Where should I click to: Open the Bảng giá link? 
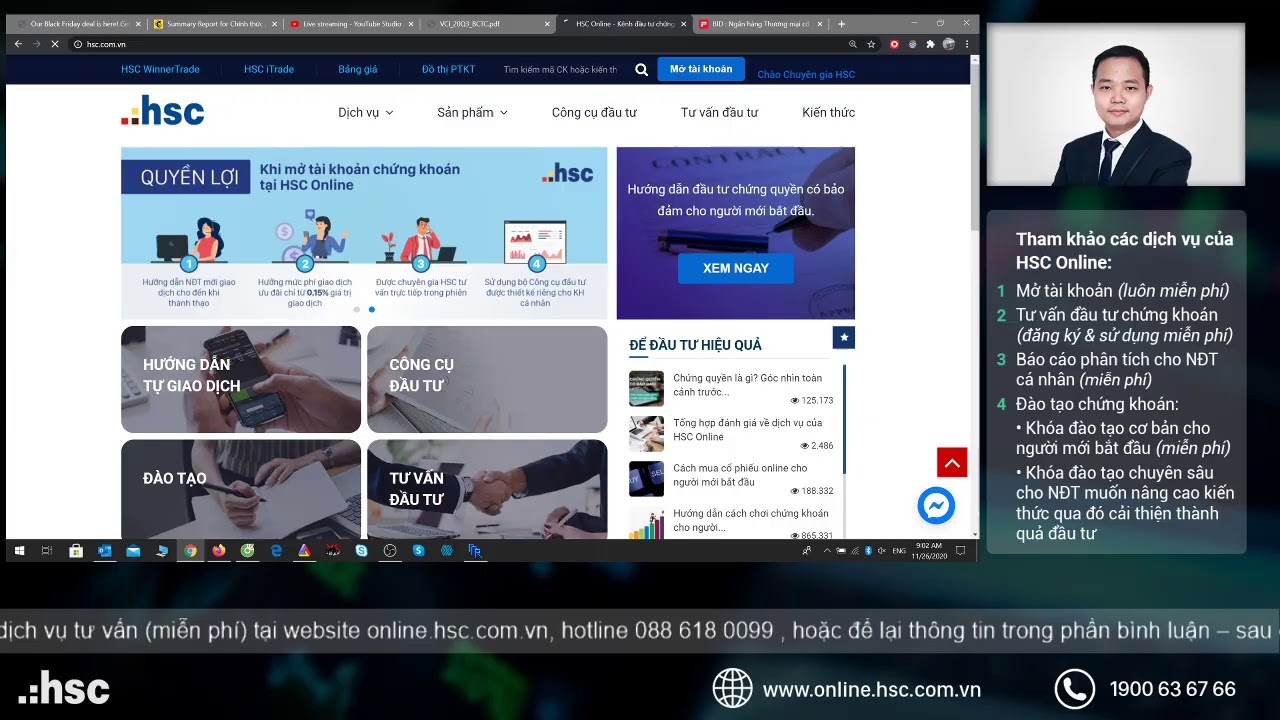click(x=358, y=70)
